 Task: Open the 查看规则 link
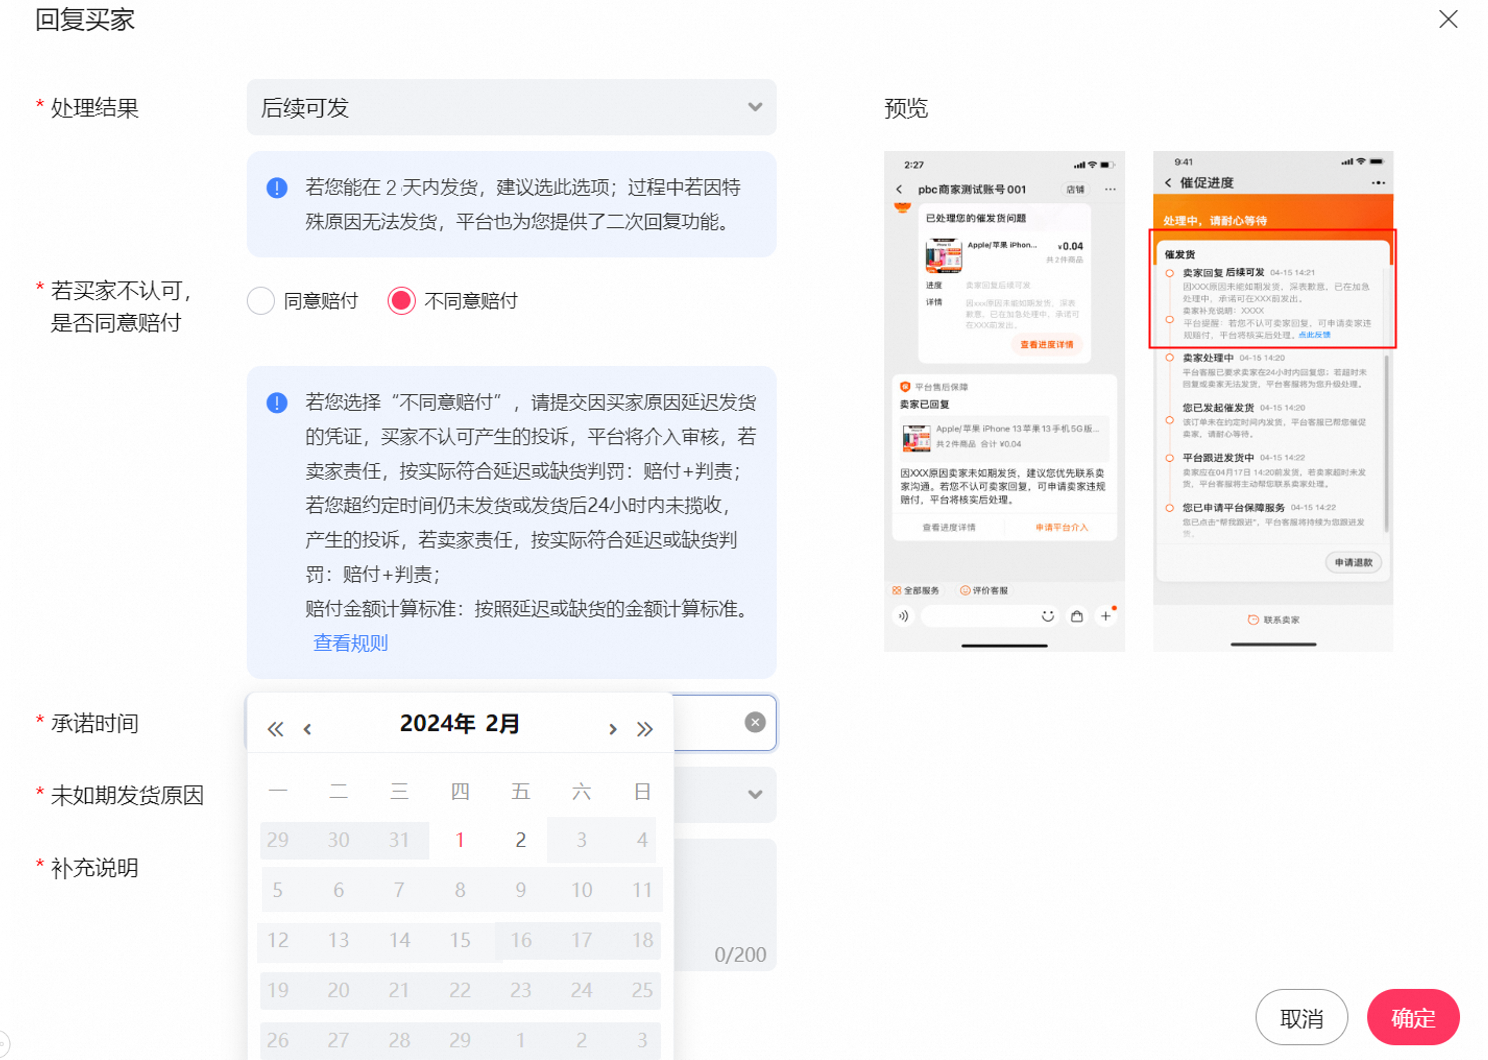pos(350,643)
